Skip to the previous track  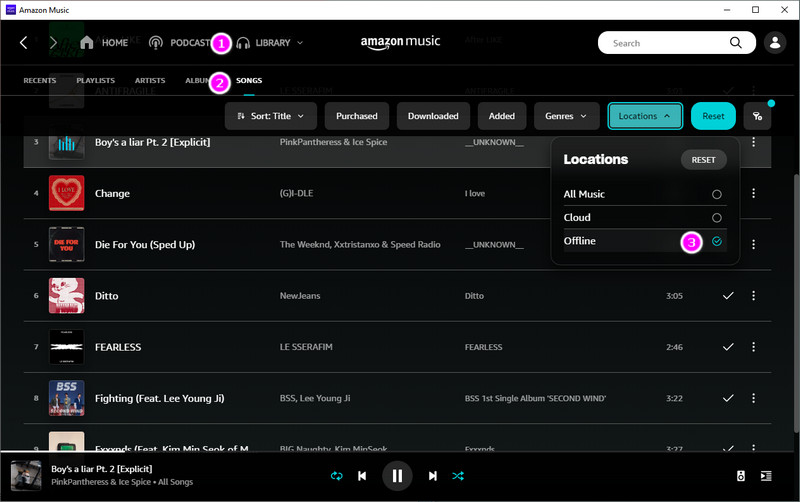pos(362,476)
